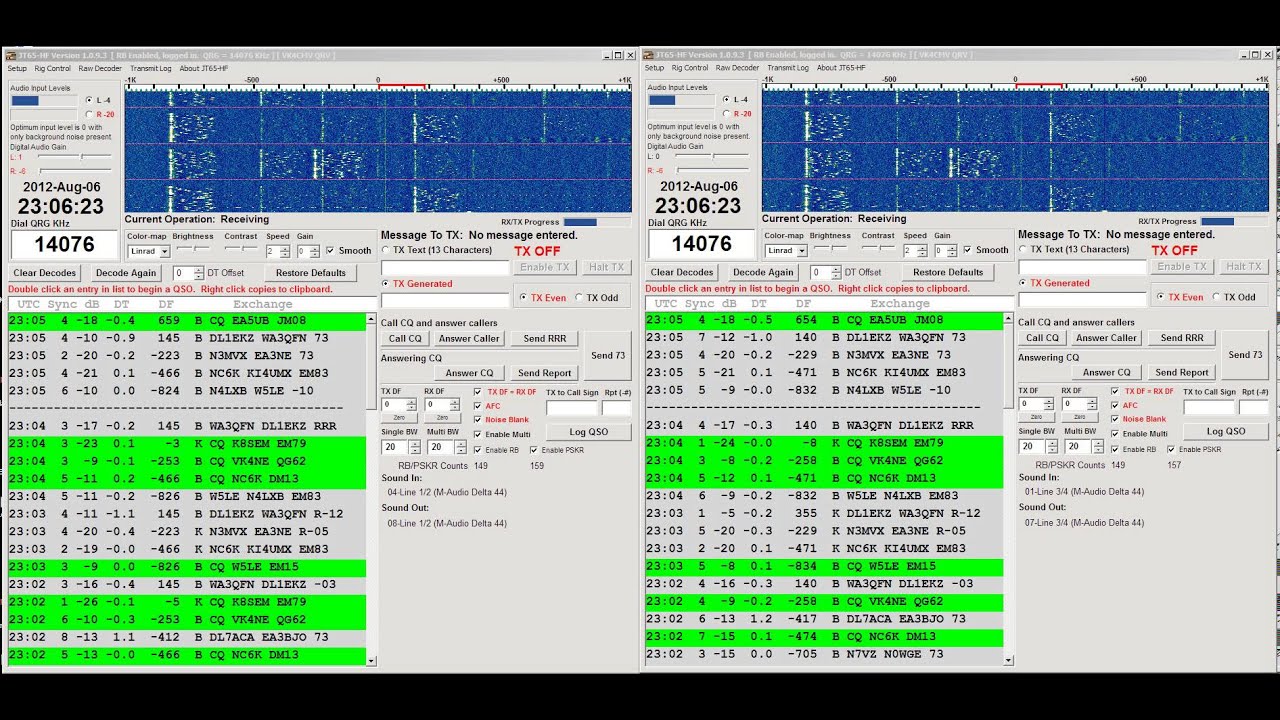Click decode list scrollbar up arrow, right window
The image size is (1280, 720).
[x=1010, y=318]
